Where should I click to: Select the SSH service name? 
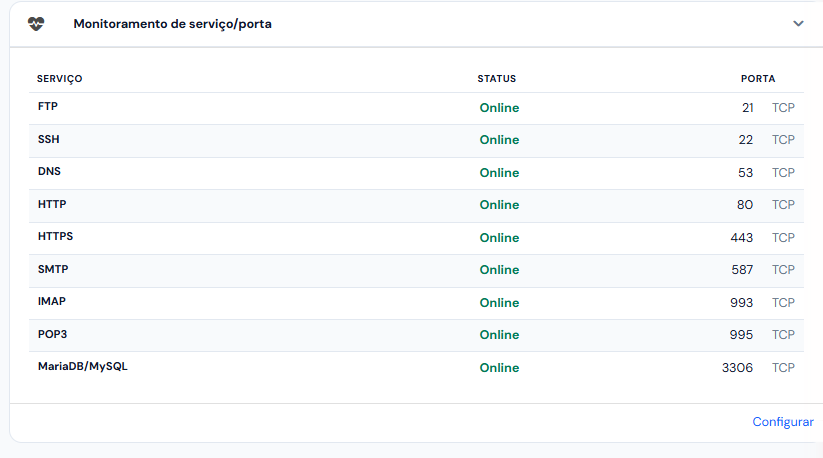coord(48,140)
